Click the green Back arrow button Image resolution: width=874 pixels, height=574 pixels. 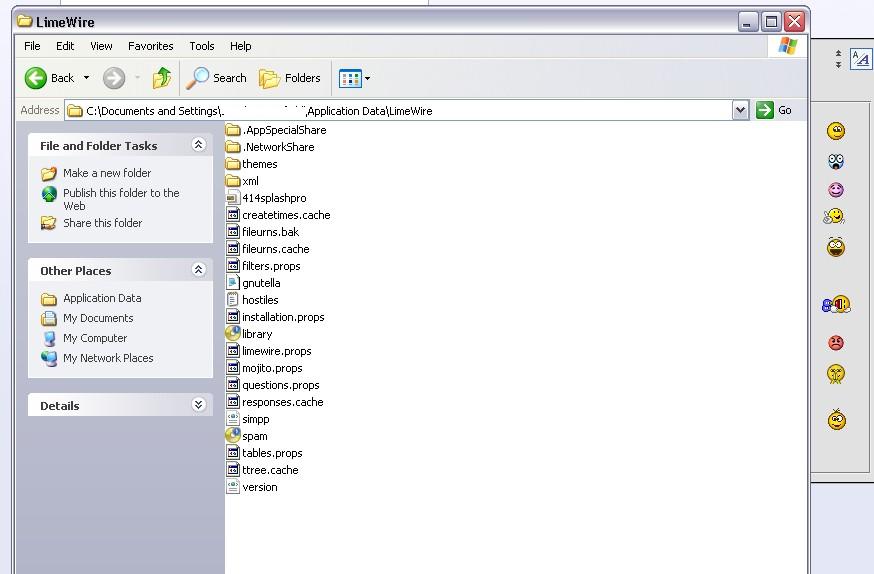coord(36,78)
